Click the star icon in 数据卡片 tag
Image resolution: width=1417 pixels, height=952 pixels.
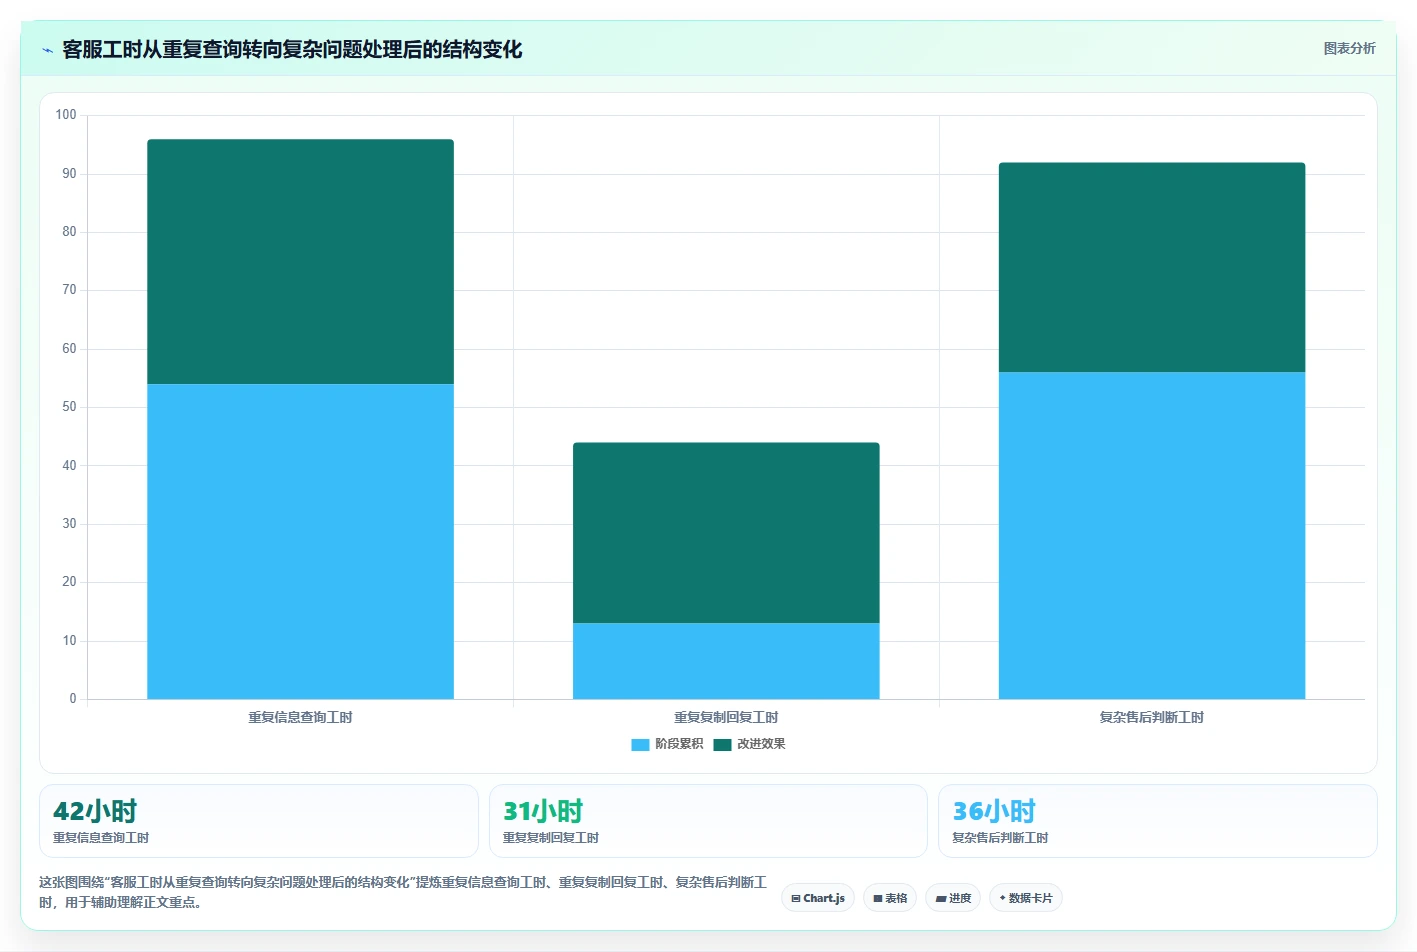(1003, 898)
